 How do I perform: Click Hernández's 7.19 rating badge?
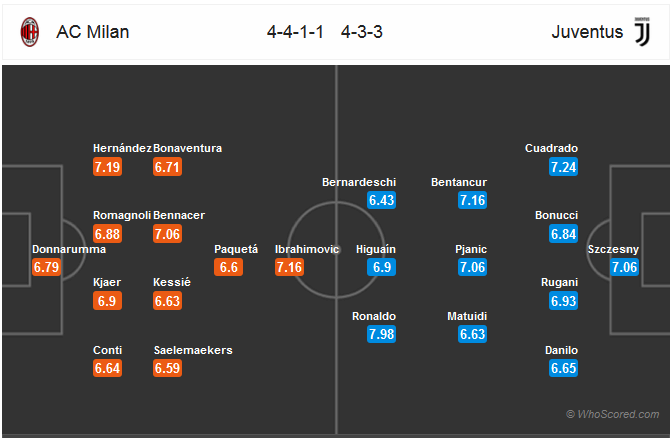click(x=107, y=167)
